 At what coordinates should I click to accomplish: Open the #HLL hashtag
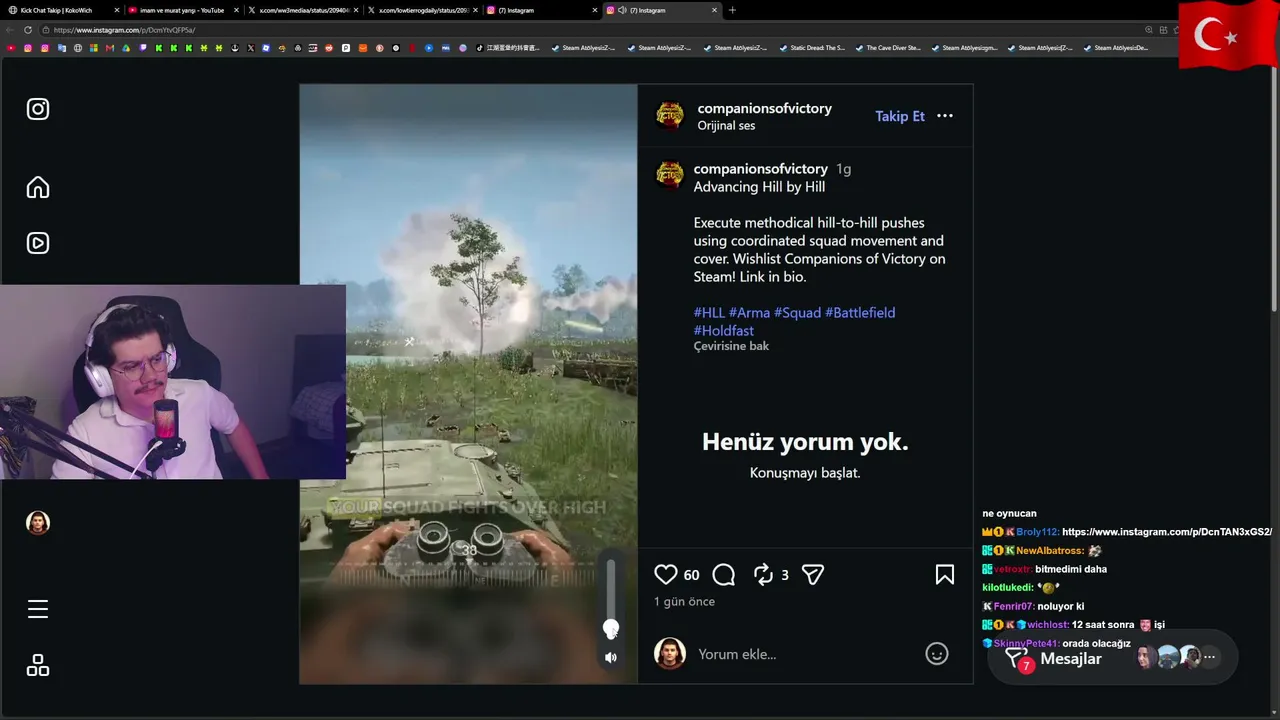coord(709,313)
